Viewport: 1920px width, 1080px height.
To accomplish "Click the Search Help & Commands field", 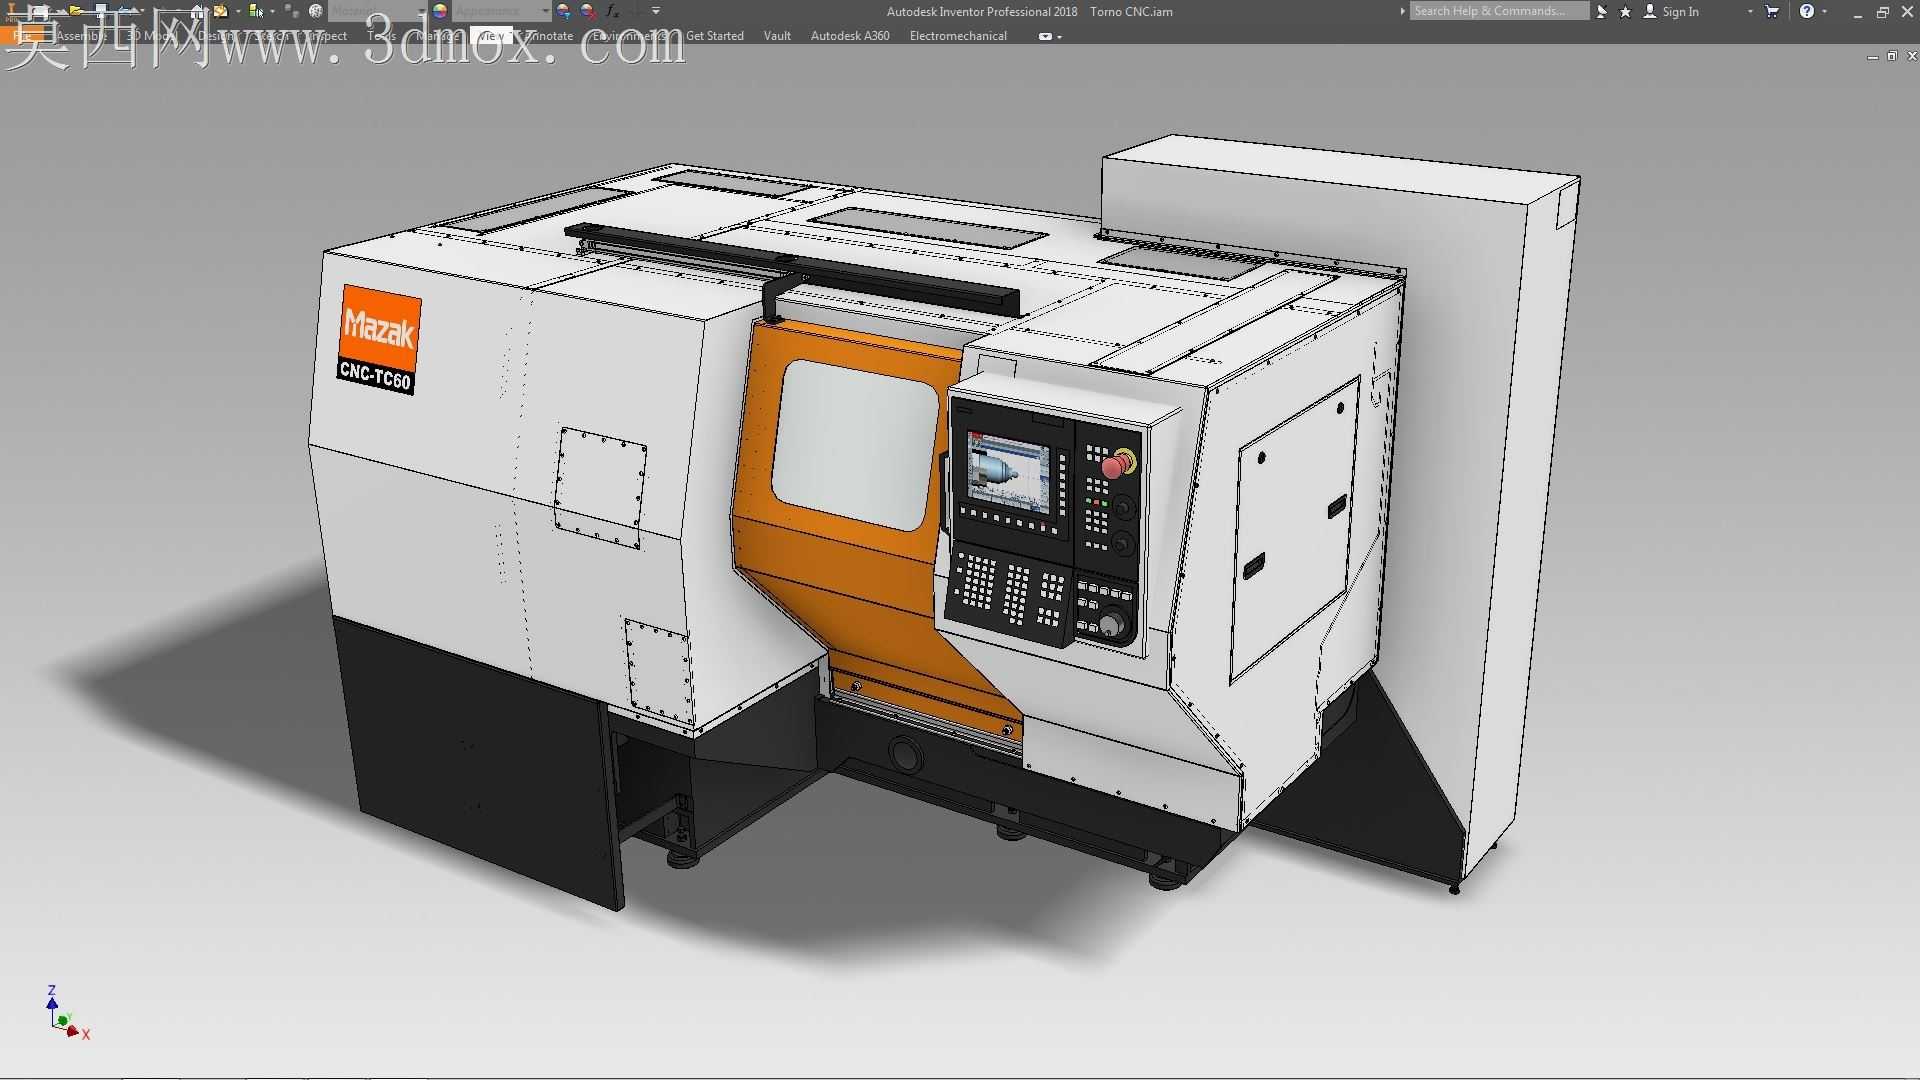I will [x=1499, y=11].
